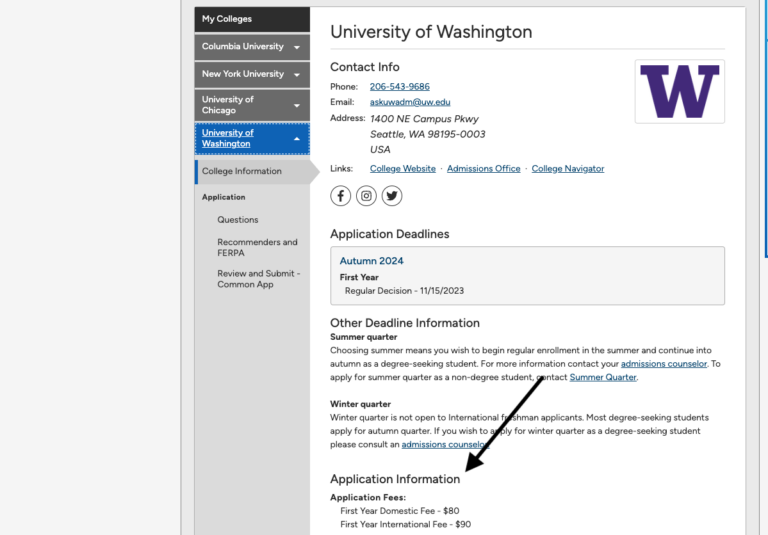Click Regular Decision - 11/15/2023 text

coord(404,291)
